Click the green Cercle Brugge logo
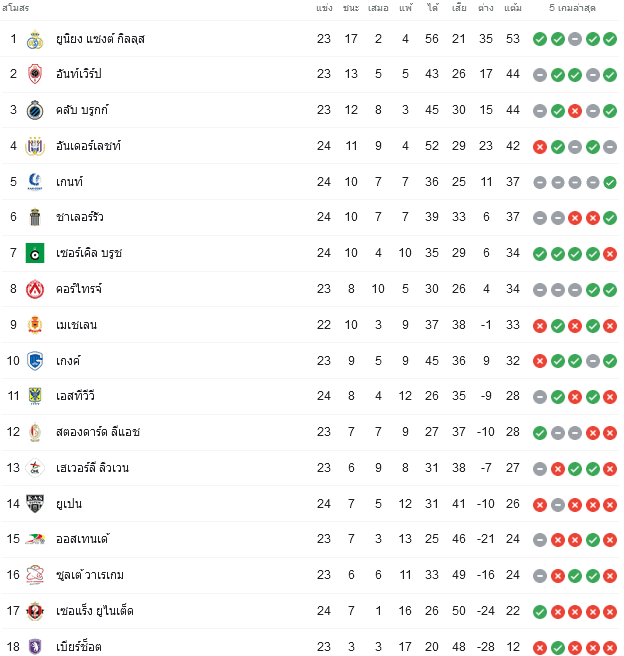The height and width of the screenshot is (656, 624). 35,253
